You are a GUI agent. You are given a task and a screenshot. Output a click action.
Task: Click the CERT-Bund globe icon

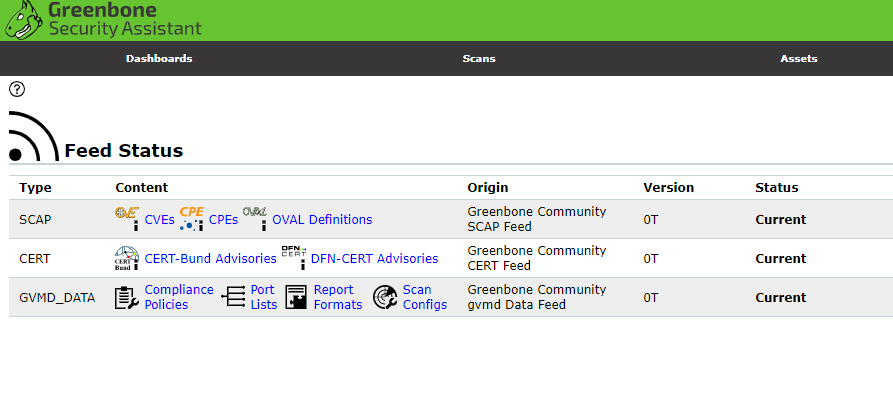point(127,259)
